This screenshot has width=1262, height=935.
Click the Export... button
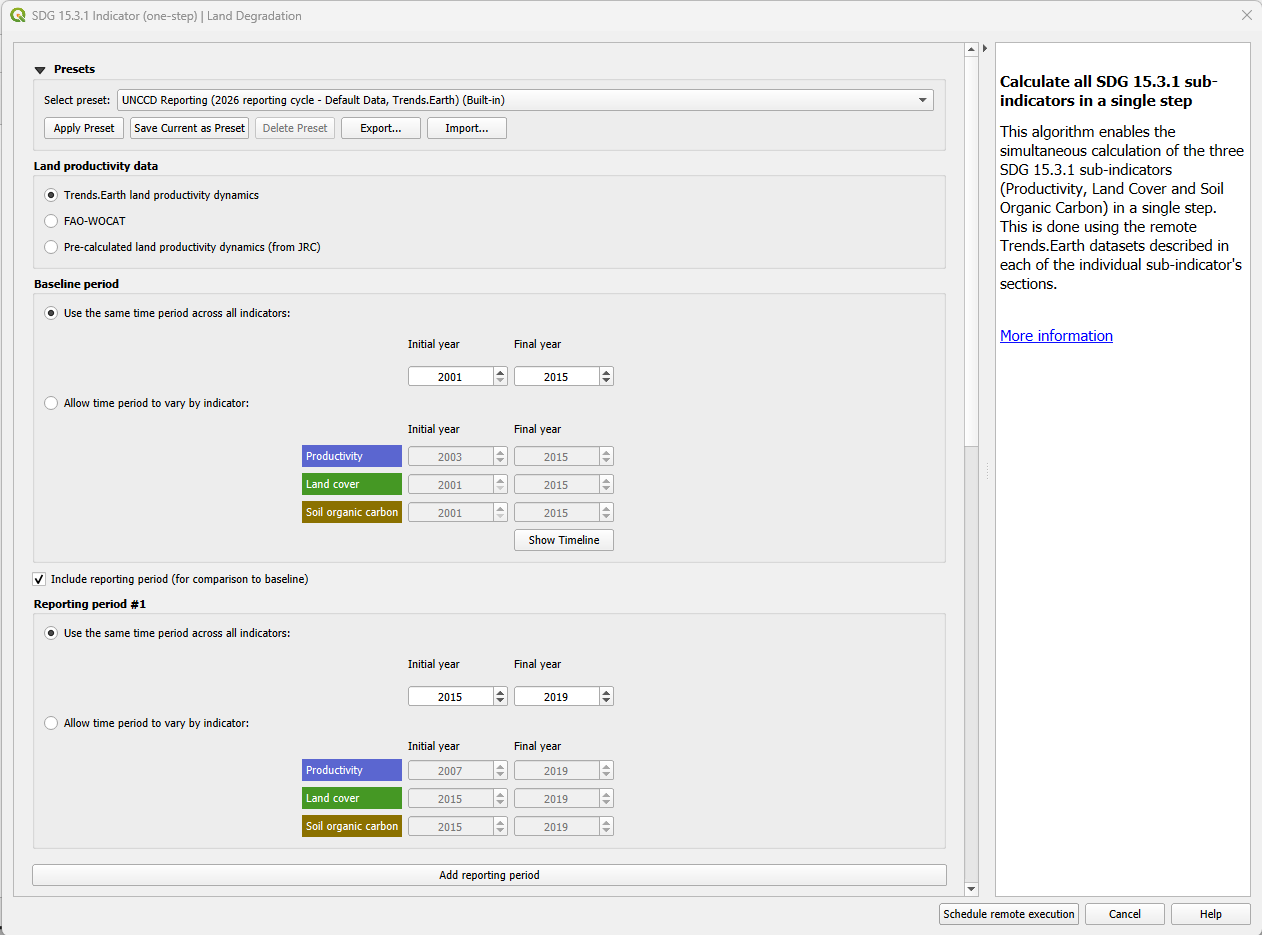[381, 128]
